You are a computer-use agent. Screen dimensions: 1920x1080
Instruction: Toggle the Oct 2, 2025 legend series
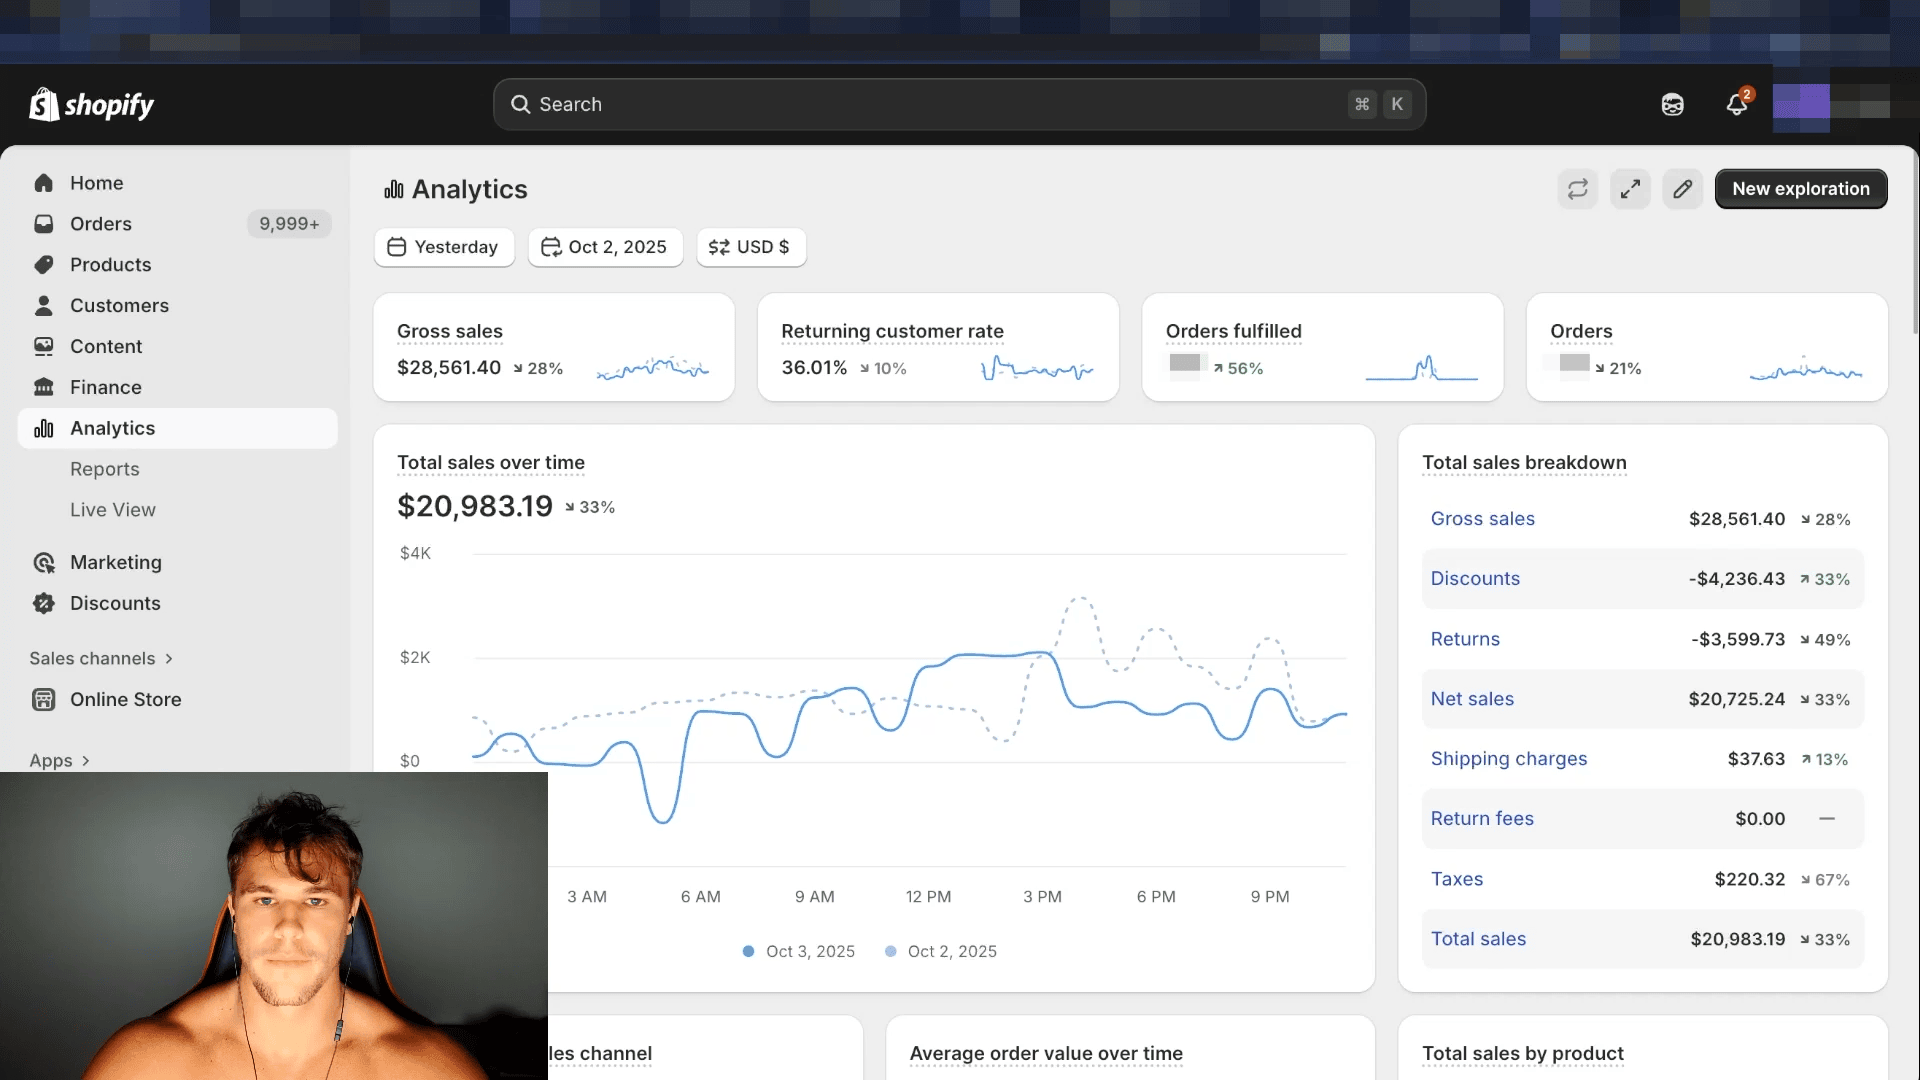941,951
